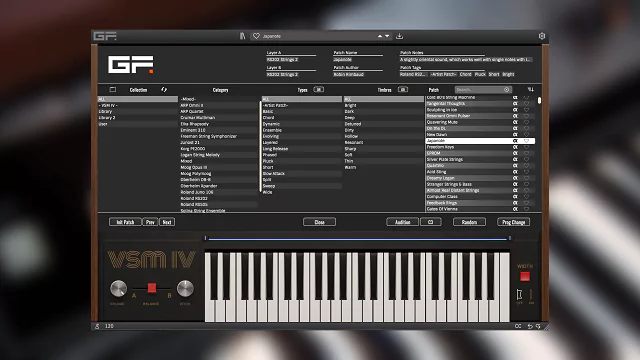Screen dimensions: 640x360
Task: Click the sort order arrows icon
Action: pyautogui.click(x=530, y=89)
